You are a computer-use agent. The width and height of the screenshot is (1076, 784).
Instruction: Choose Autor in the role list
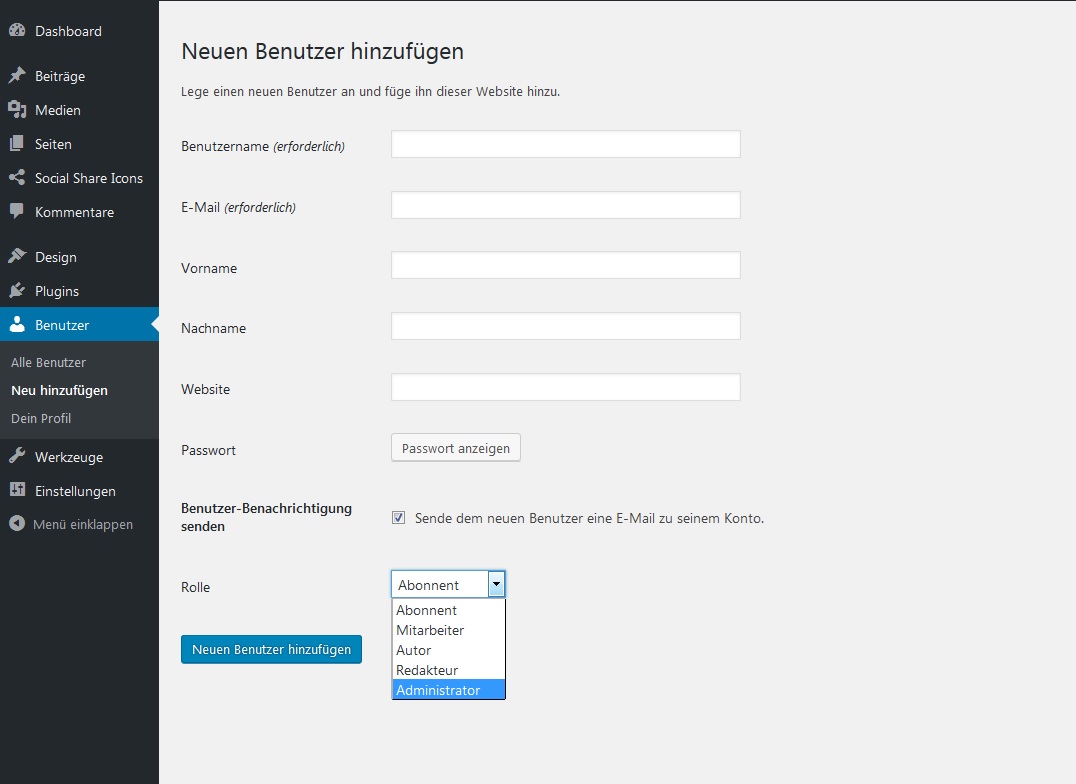448,649
